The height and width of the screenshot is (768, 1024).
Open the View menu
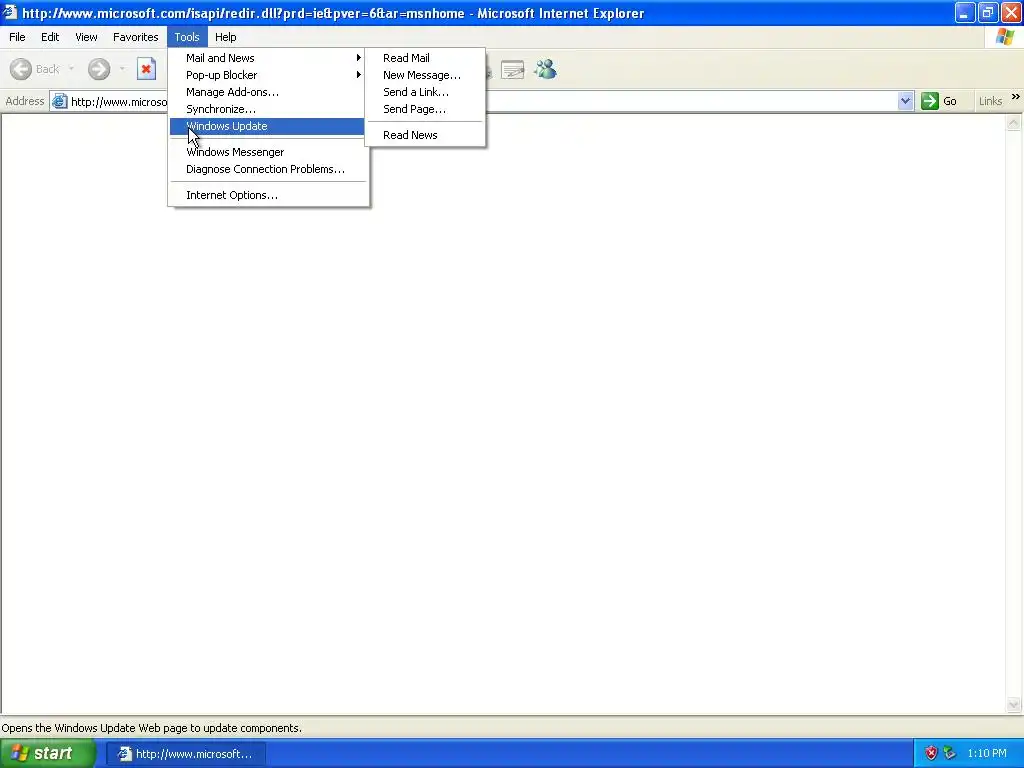click(86, 37)
